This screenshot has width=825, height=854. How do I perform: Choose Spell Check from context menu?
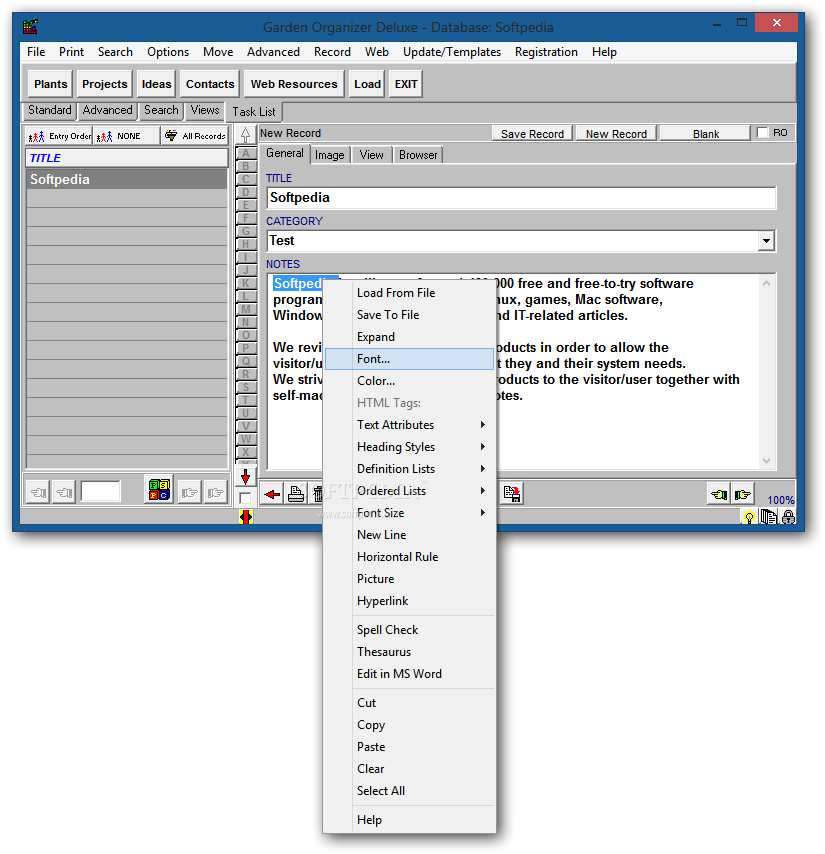tap(409, 630)
